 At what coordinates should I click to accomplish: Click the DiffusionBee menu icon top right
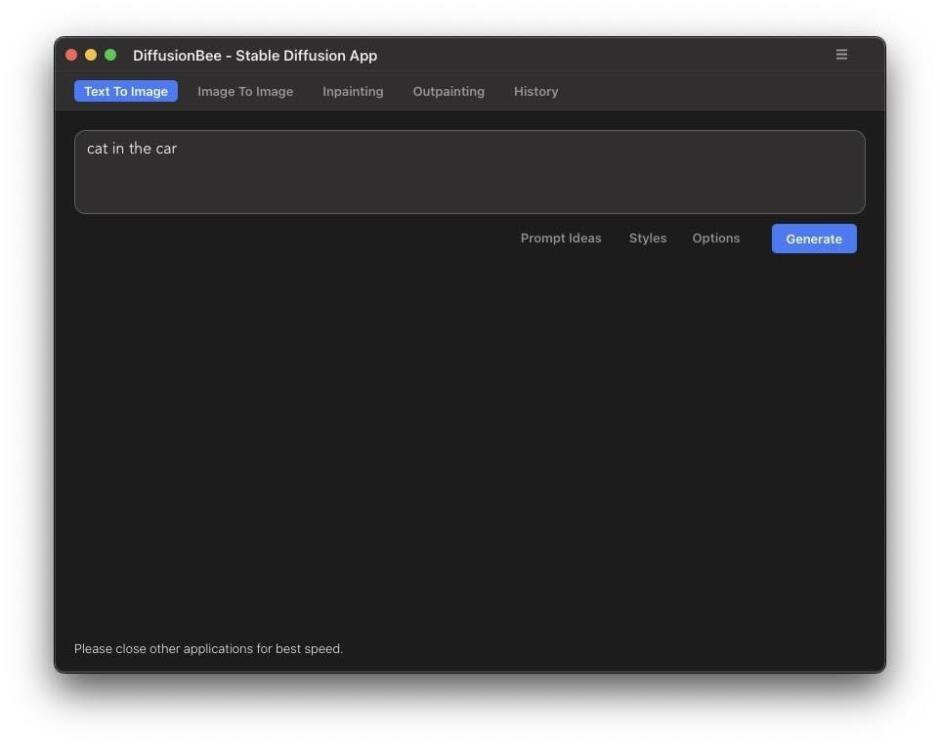click(x=841, y=55)
